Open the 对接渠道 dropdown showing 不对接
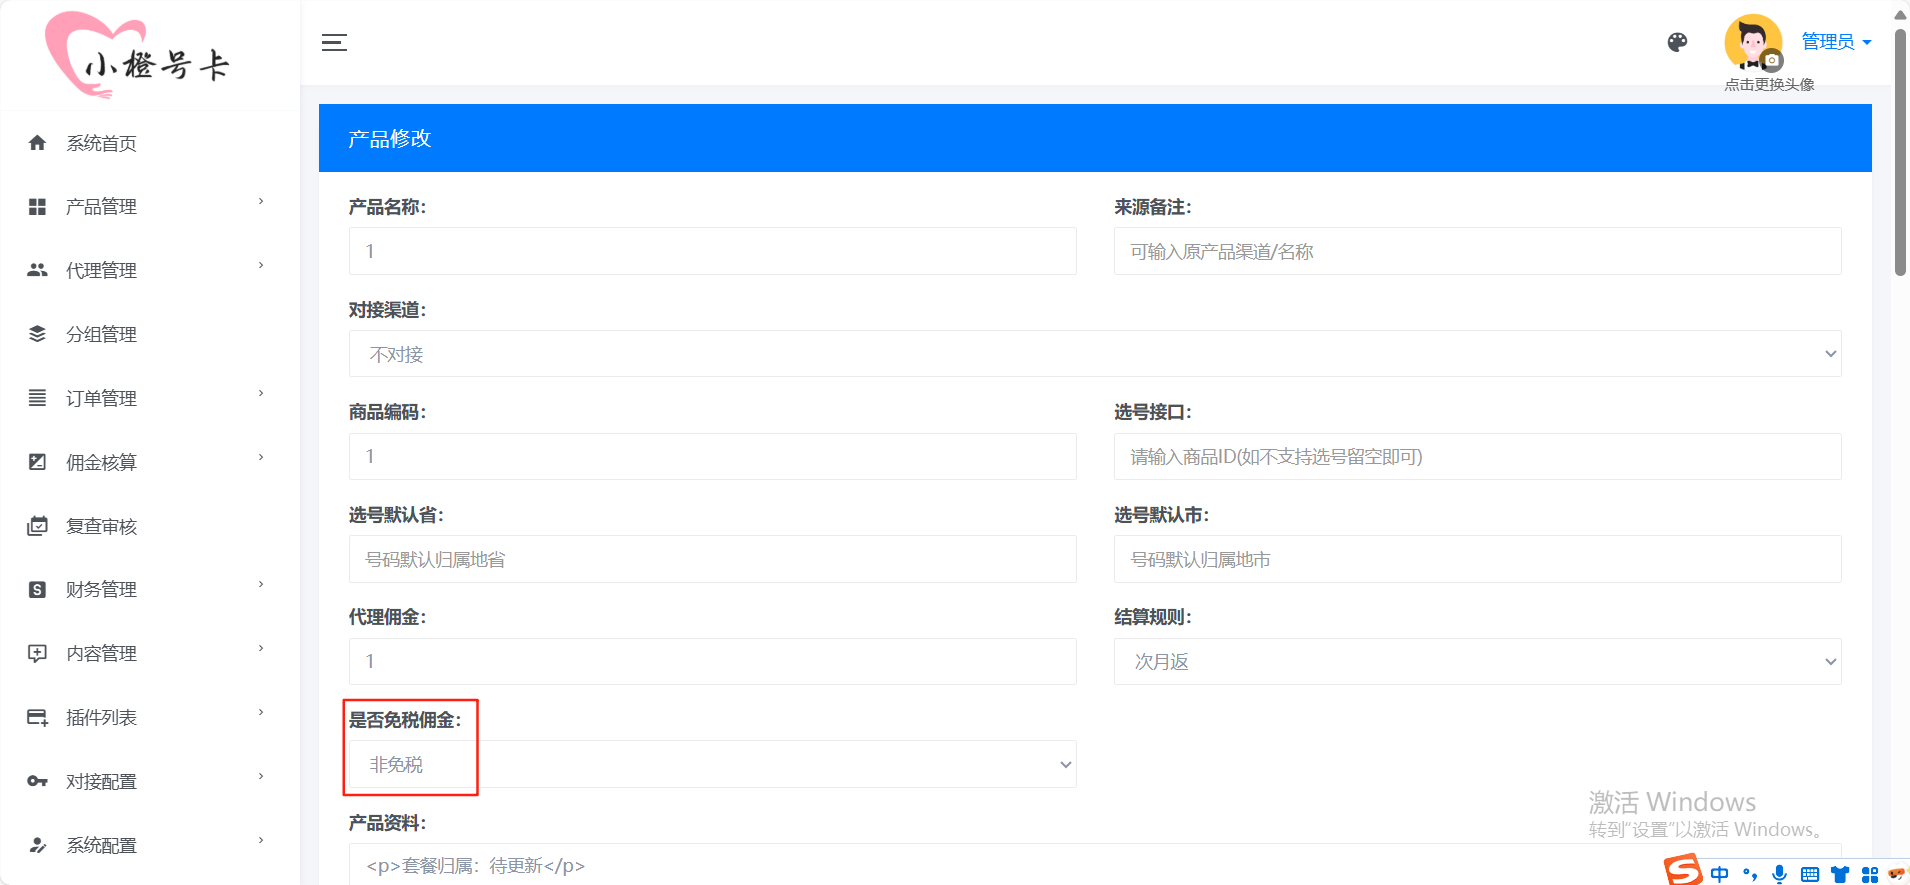This screenshot has width=1910, height=885. click(1095, 354)
